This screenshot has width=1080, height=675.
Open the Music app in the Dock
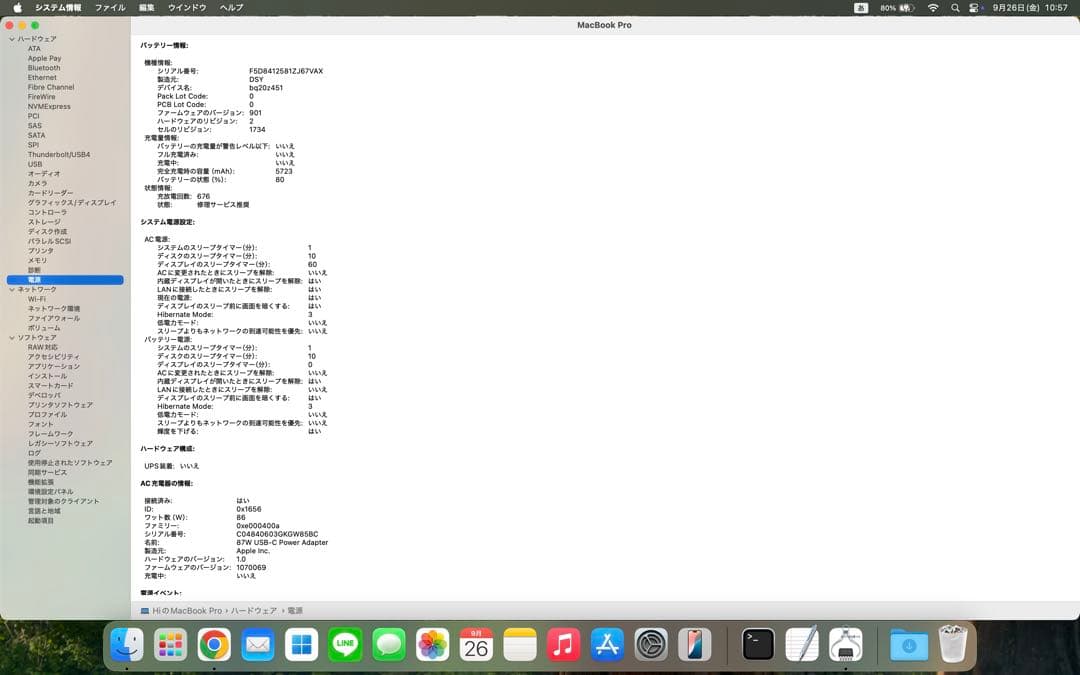click(x=563, y=645)
